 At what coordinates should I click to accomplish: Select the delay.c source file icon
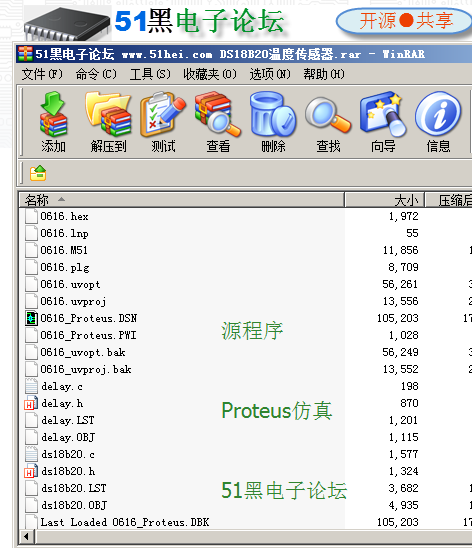[x=31, y=387]
